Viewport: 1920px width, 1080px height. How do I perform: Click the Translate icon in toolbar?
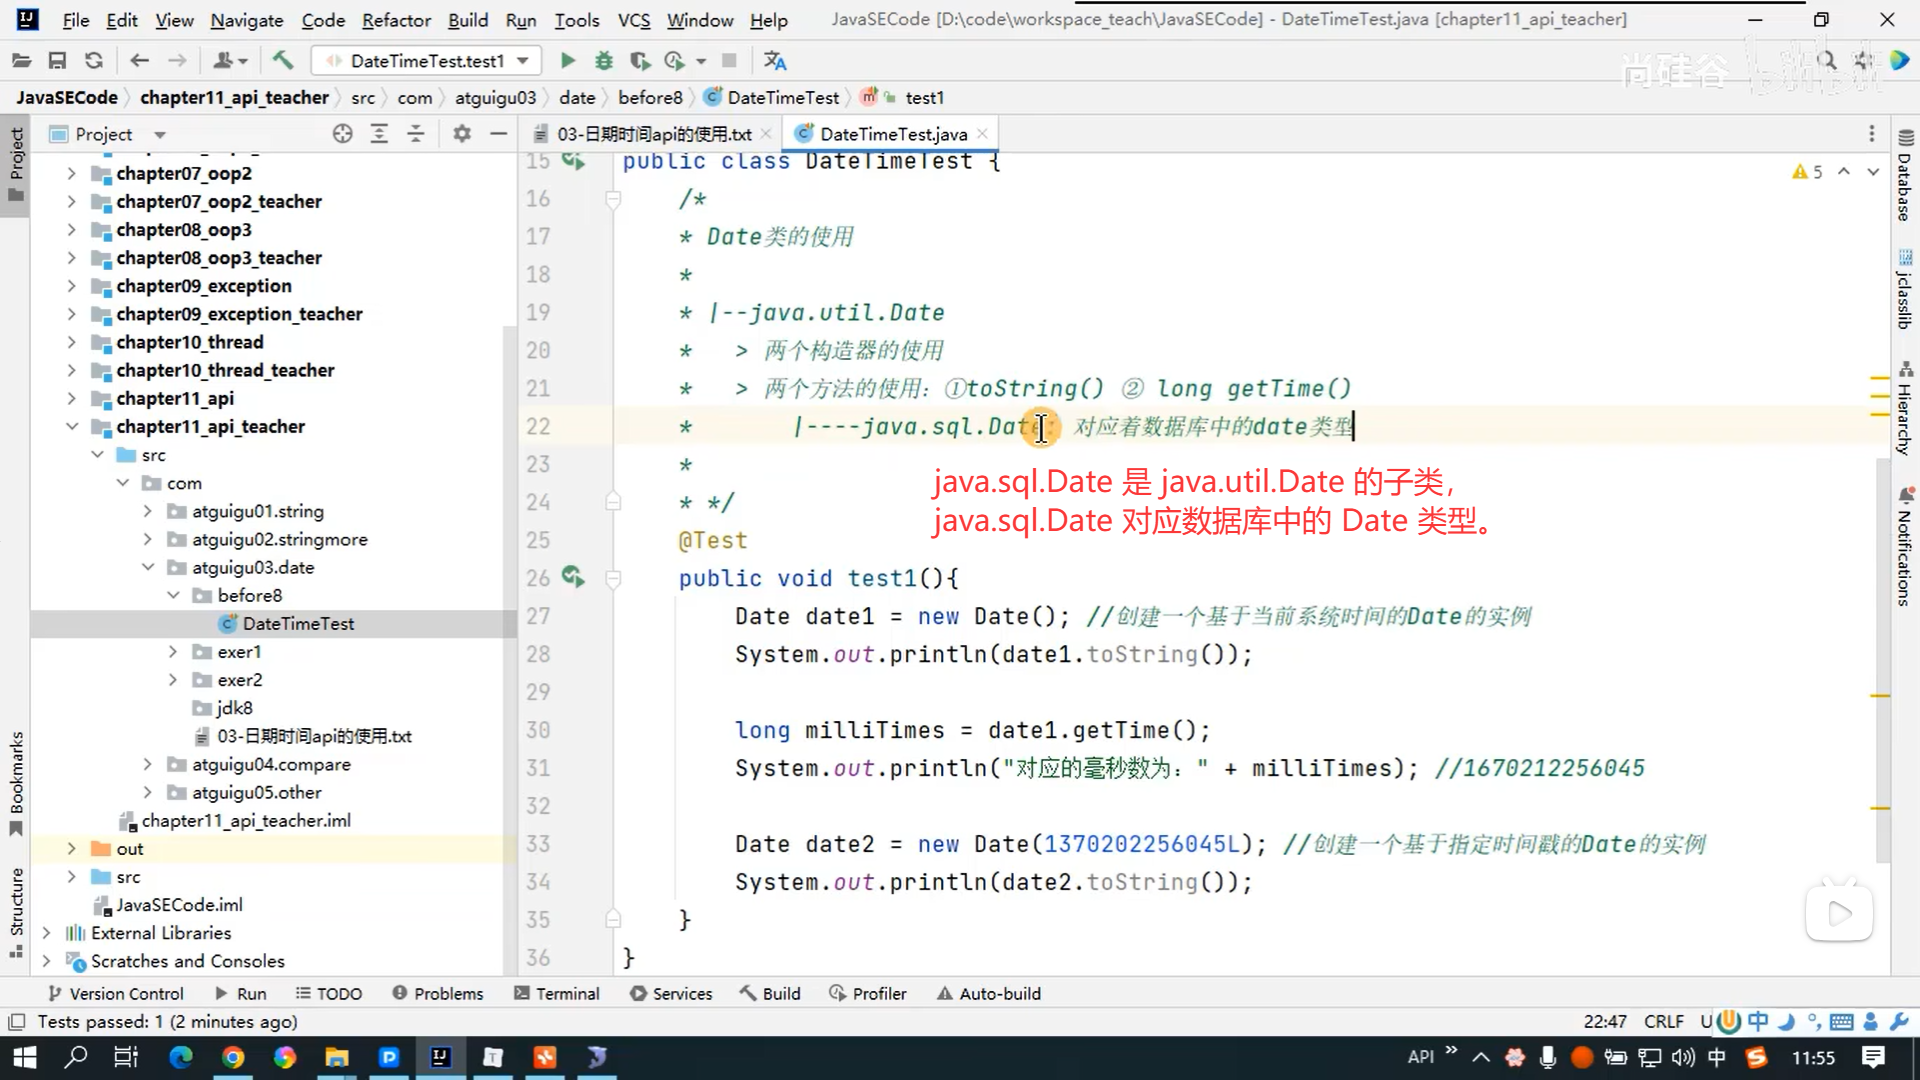pyautogui.click(x=775, y=61)
